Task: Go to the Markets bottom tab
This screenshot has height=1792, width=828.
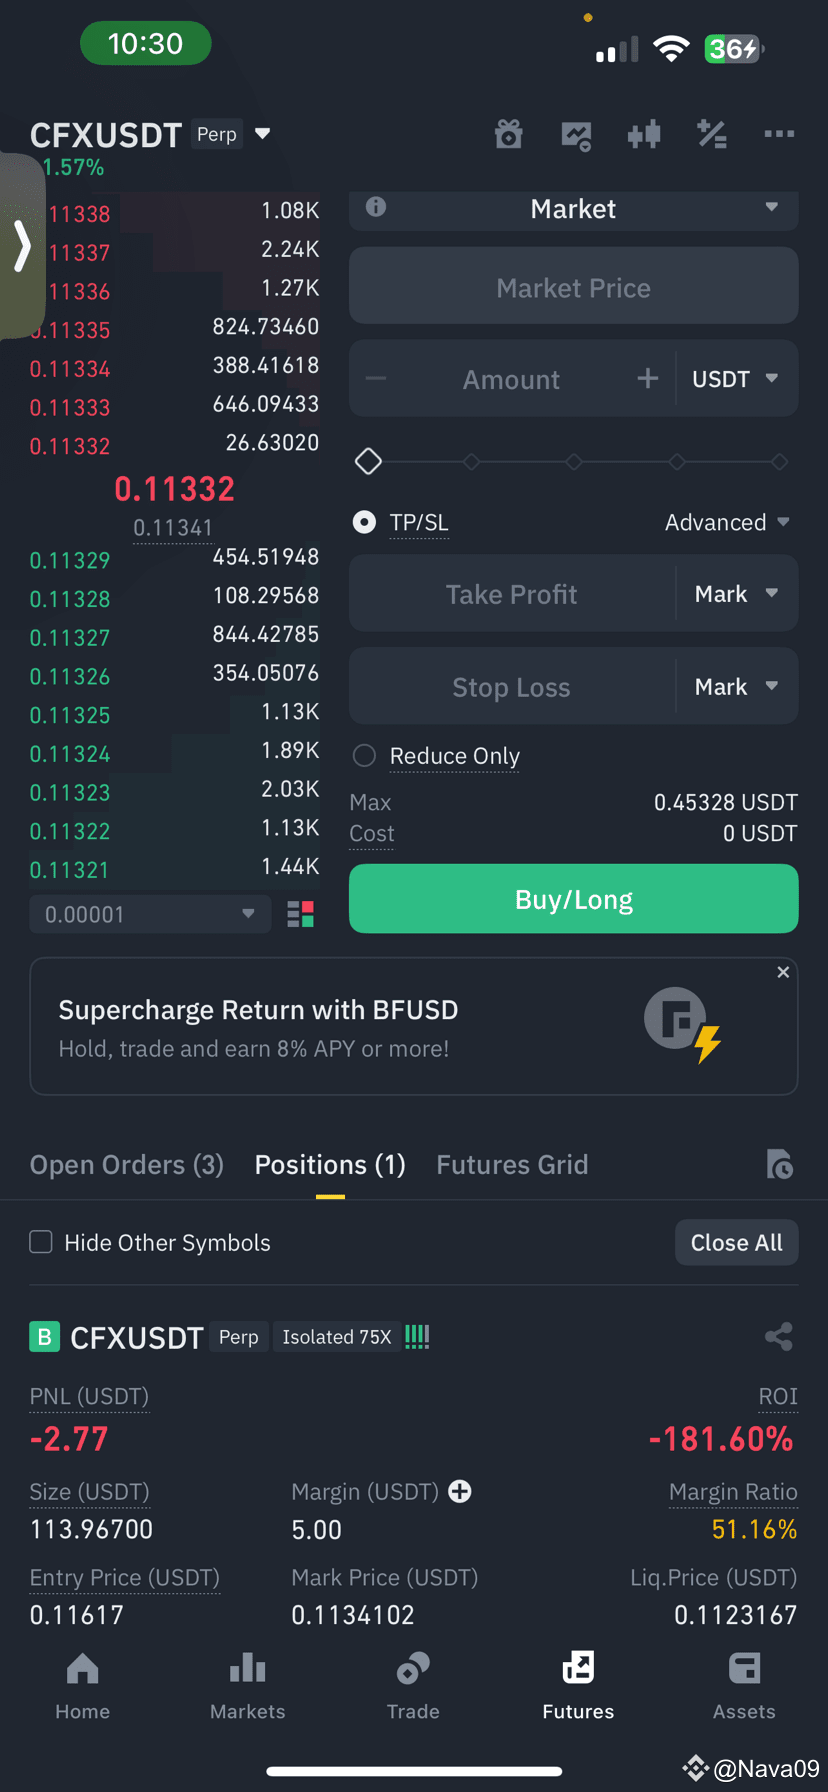Action: point(248,1687)
